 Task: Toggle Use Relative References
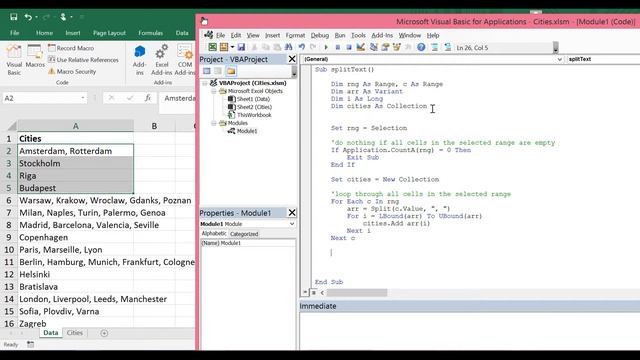click(x=83, y=60)
